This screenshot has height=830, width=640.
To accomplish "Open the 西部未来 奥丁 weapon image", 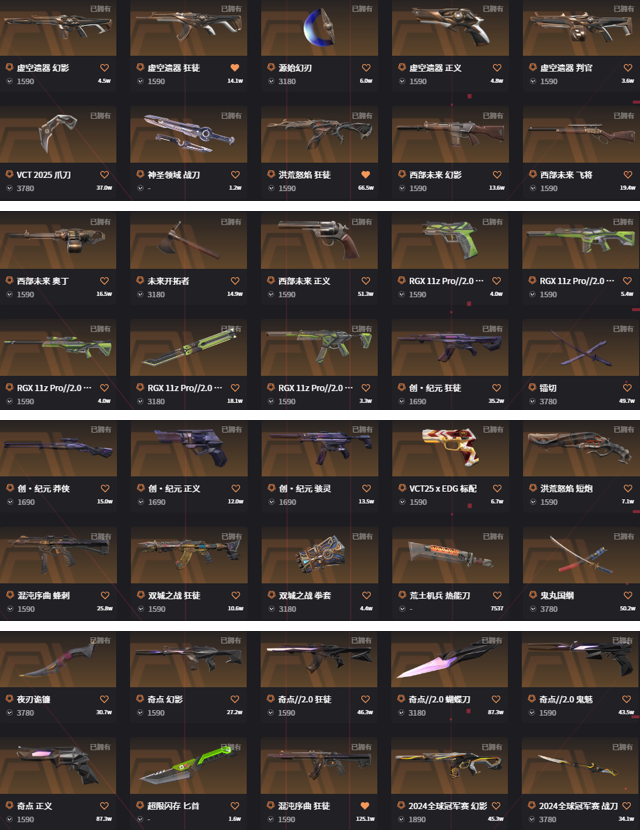I will pyautogui.click(x=58, y=240).
